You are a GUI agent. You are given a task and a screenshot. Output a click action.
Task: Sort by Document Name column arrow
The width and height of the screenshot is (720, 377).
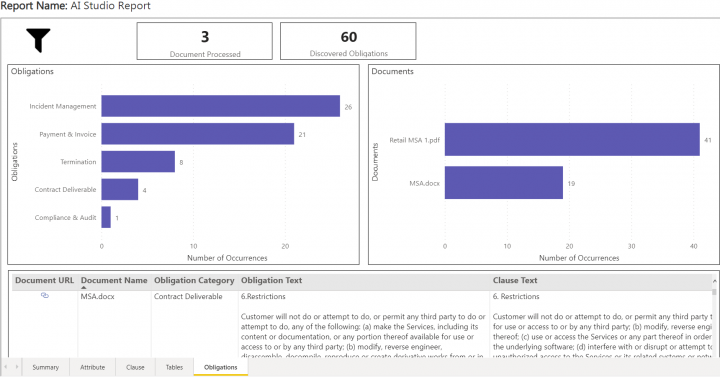(x=84, y=287)
